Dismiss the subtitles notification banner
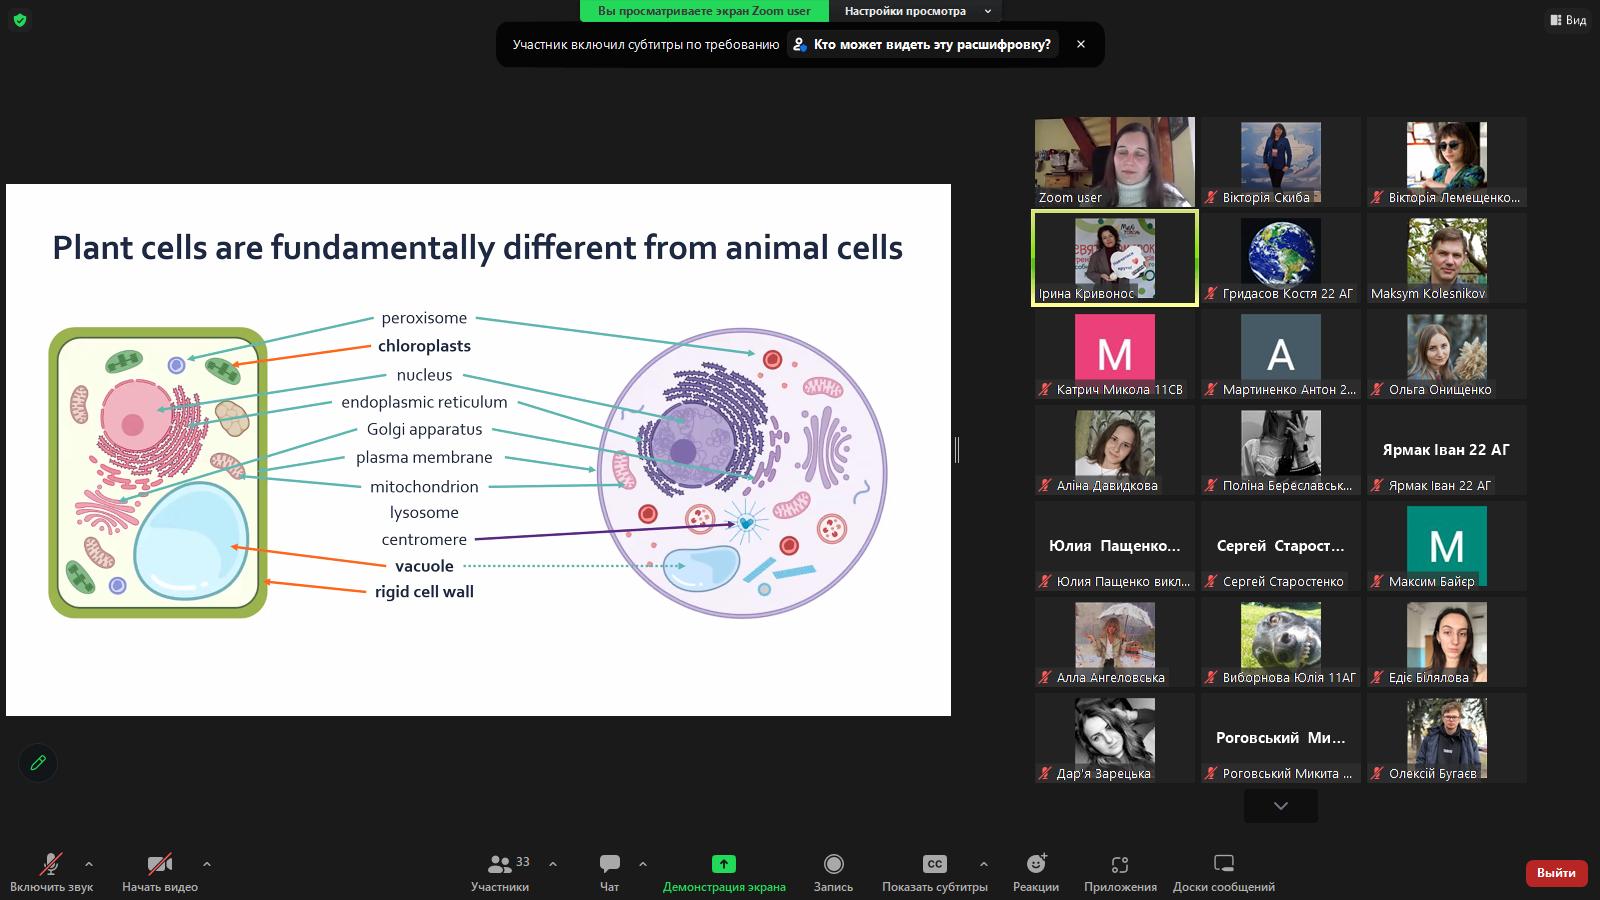 (1081, 44)
